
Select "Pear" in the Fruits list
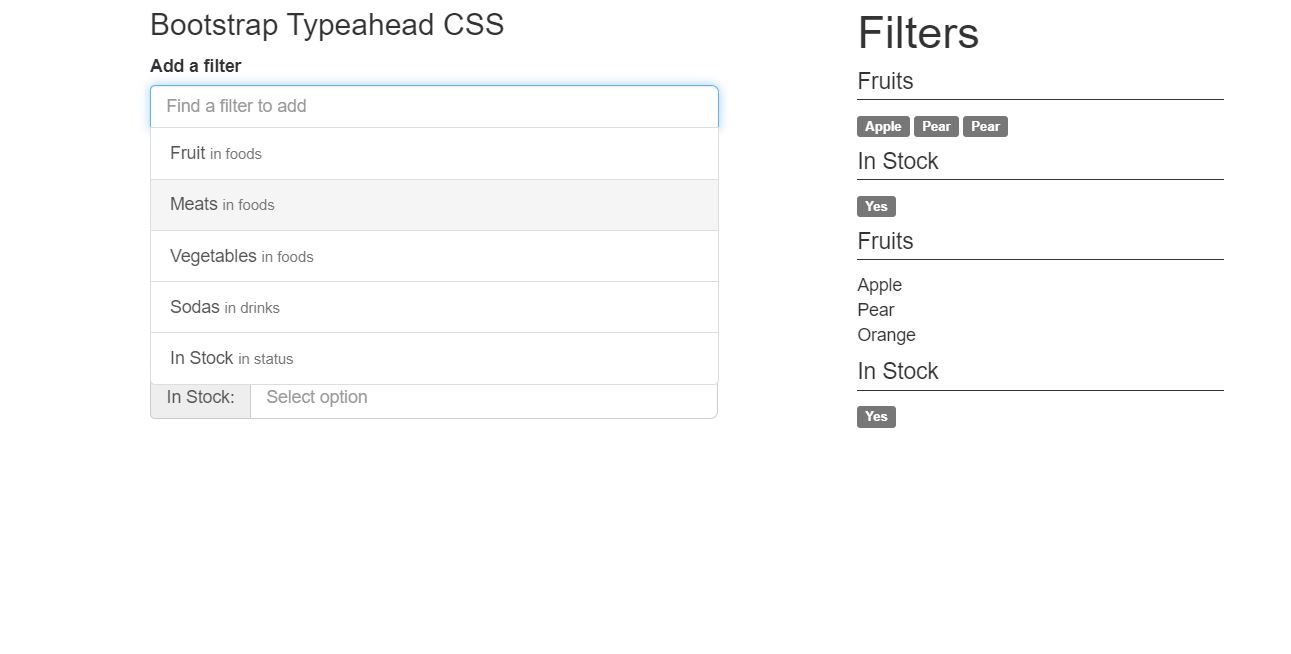pos(875,310)
